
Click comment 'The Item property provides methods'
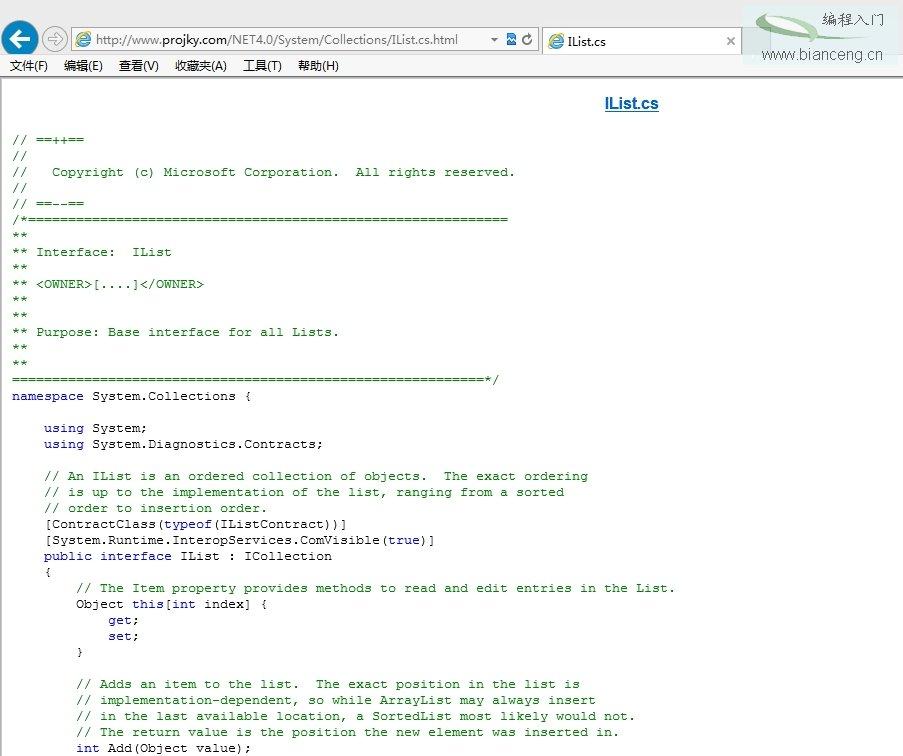click(375, 588)
